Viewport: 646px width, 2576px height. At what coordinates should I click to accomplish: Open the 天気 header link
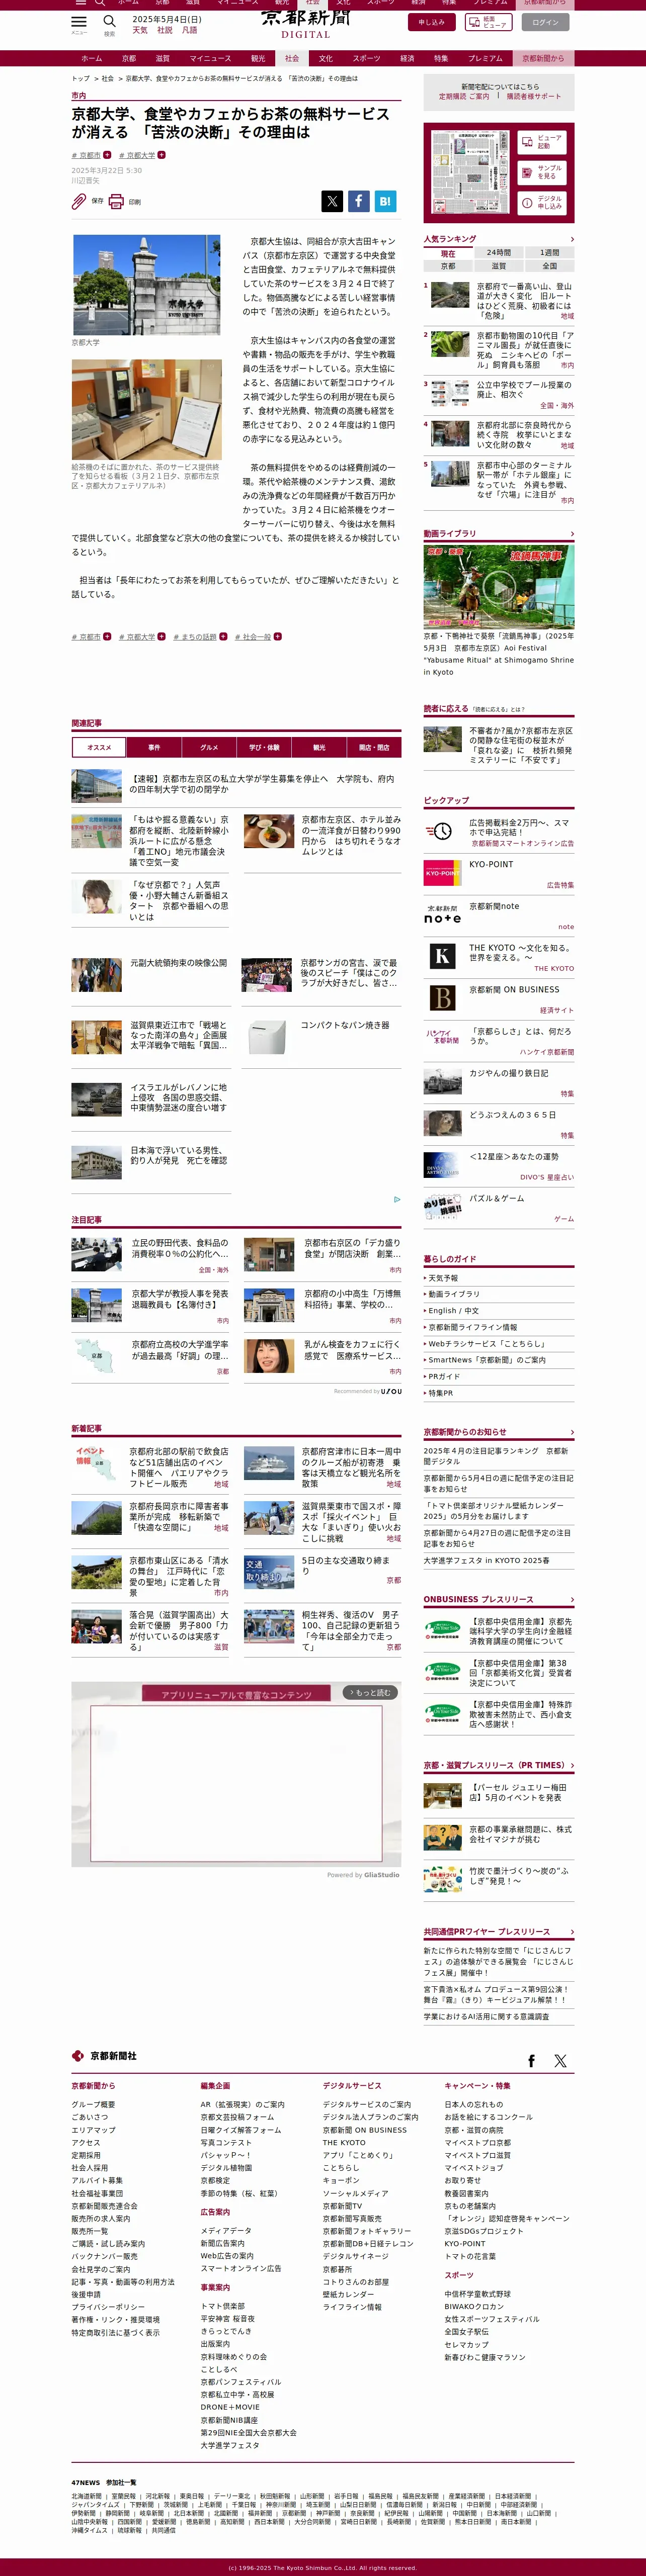point(140,30)
